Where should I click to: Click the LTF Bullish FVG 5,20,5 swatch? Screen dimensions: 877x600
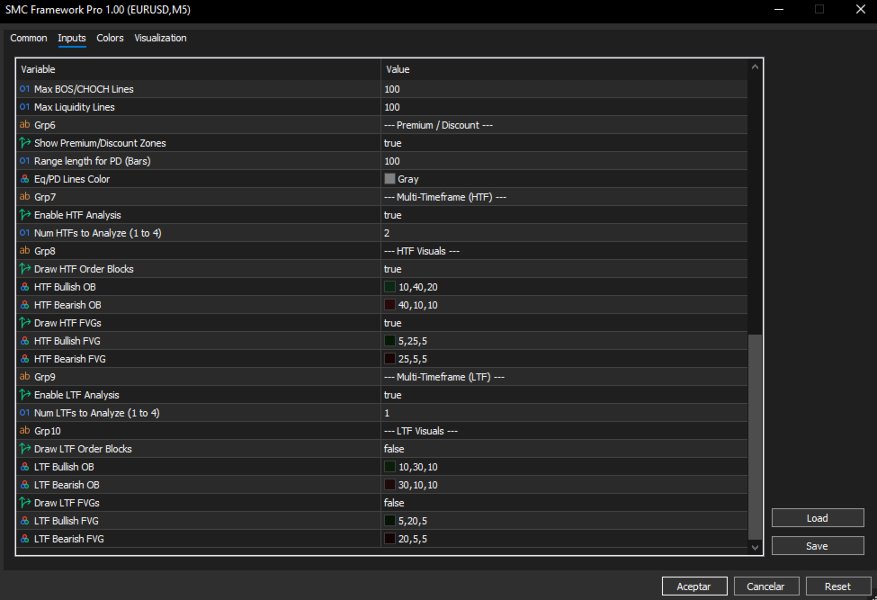point(390,521)
